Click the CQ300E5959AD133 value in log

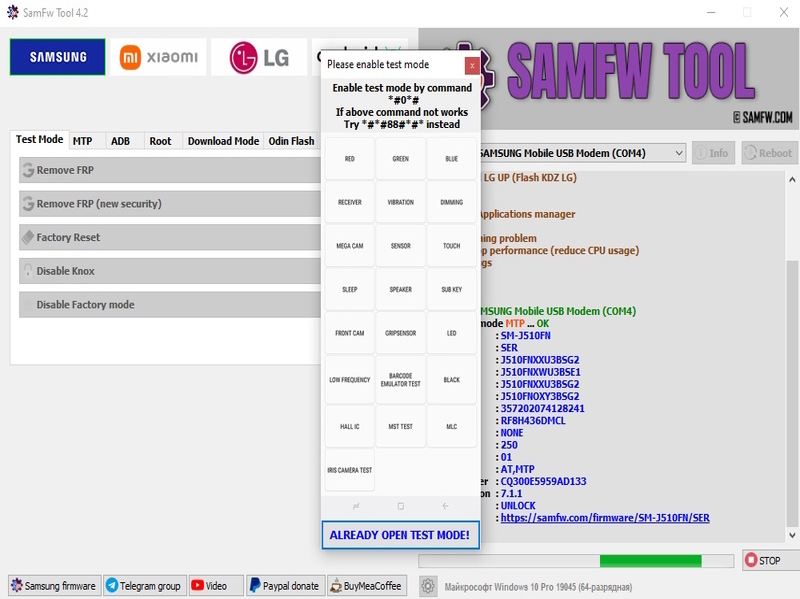tap(543, 482)
